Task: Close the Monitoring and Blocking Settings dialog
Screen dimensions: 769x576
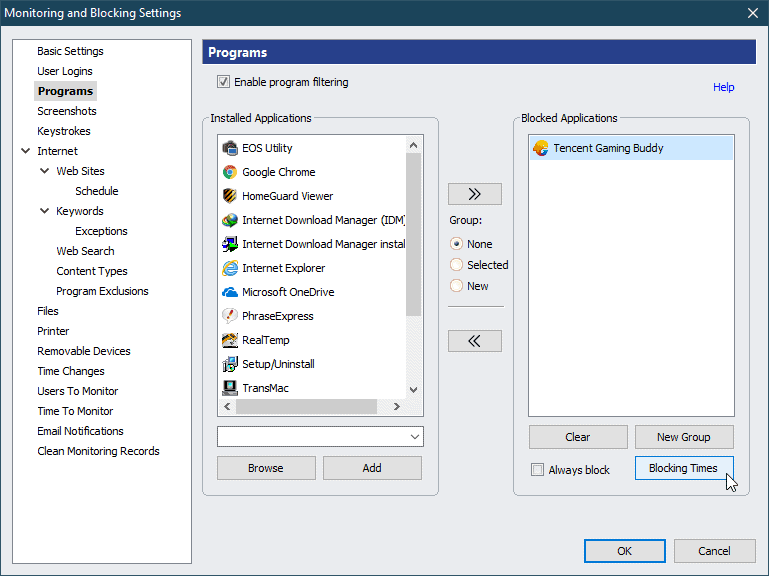Action: 753,13
